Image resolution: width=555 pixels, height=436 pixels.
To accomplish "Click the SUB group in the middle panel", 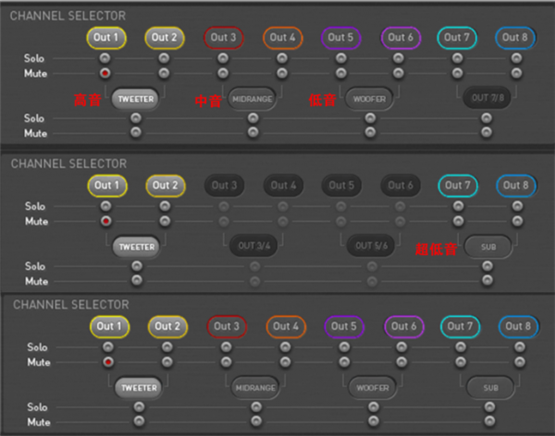I will pos(488,247).
